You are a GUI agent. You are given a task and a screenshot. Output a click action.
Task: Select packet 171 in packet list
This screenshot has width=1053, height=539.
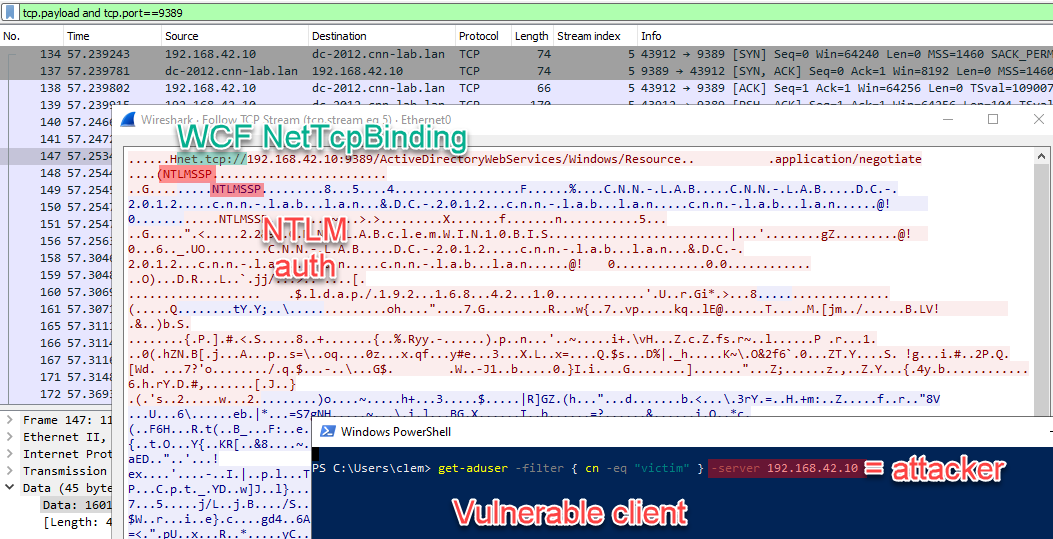57,375
